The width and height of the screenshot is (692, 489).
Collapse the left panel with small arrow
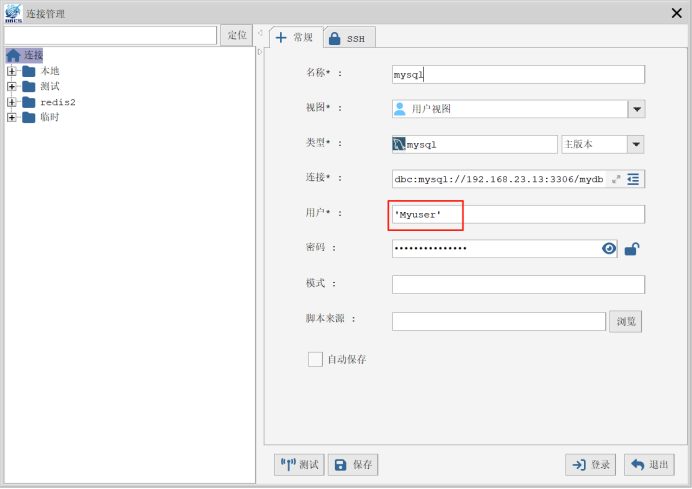tap(260, 33)
